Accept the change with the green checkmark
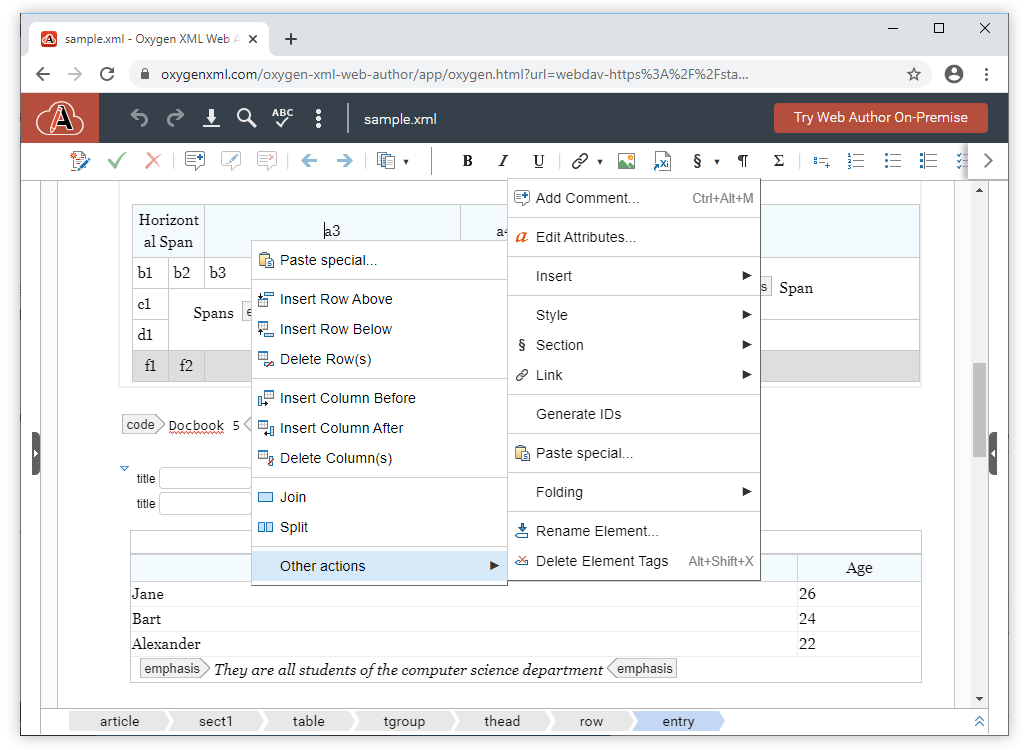Viewport: 1030px width, 750px height. (117, 161)
